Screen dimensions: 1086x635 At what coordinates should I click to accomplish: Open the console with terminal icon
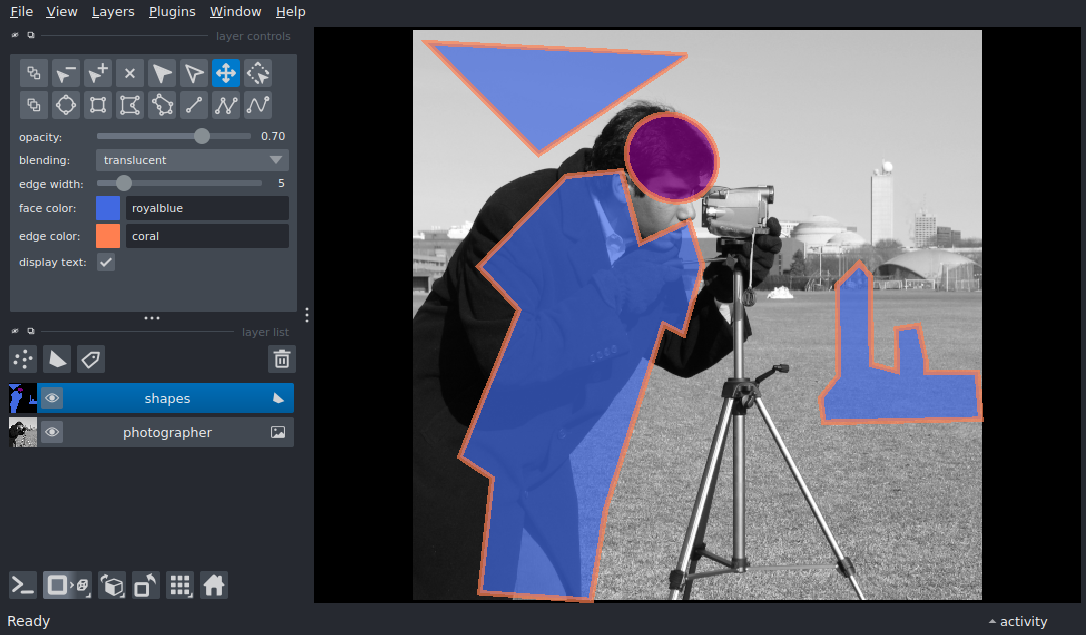tap(23, 585)
